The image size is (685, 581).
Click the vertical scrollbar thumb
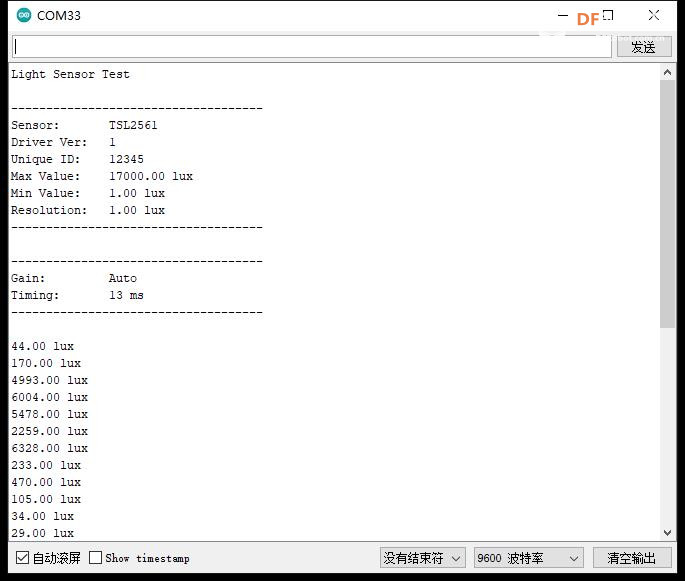(x=668, y=204)
